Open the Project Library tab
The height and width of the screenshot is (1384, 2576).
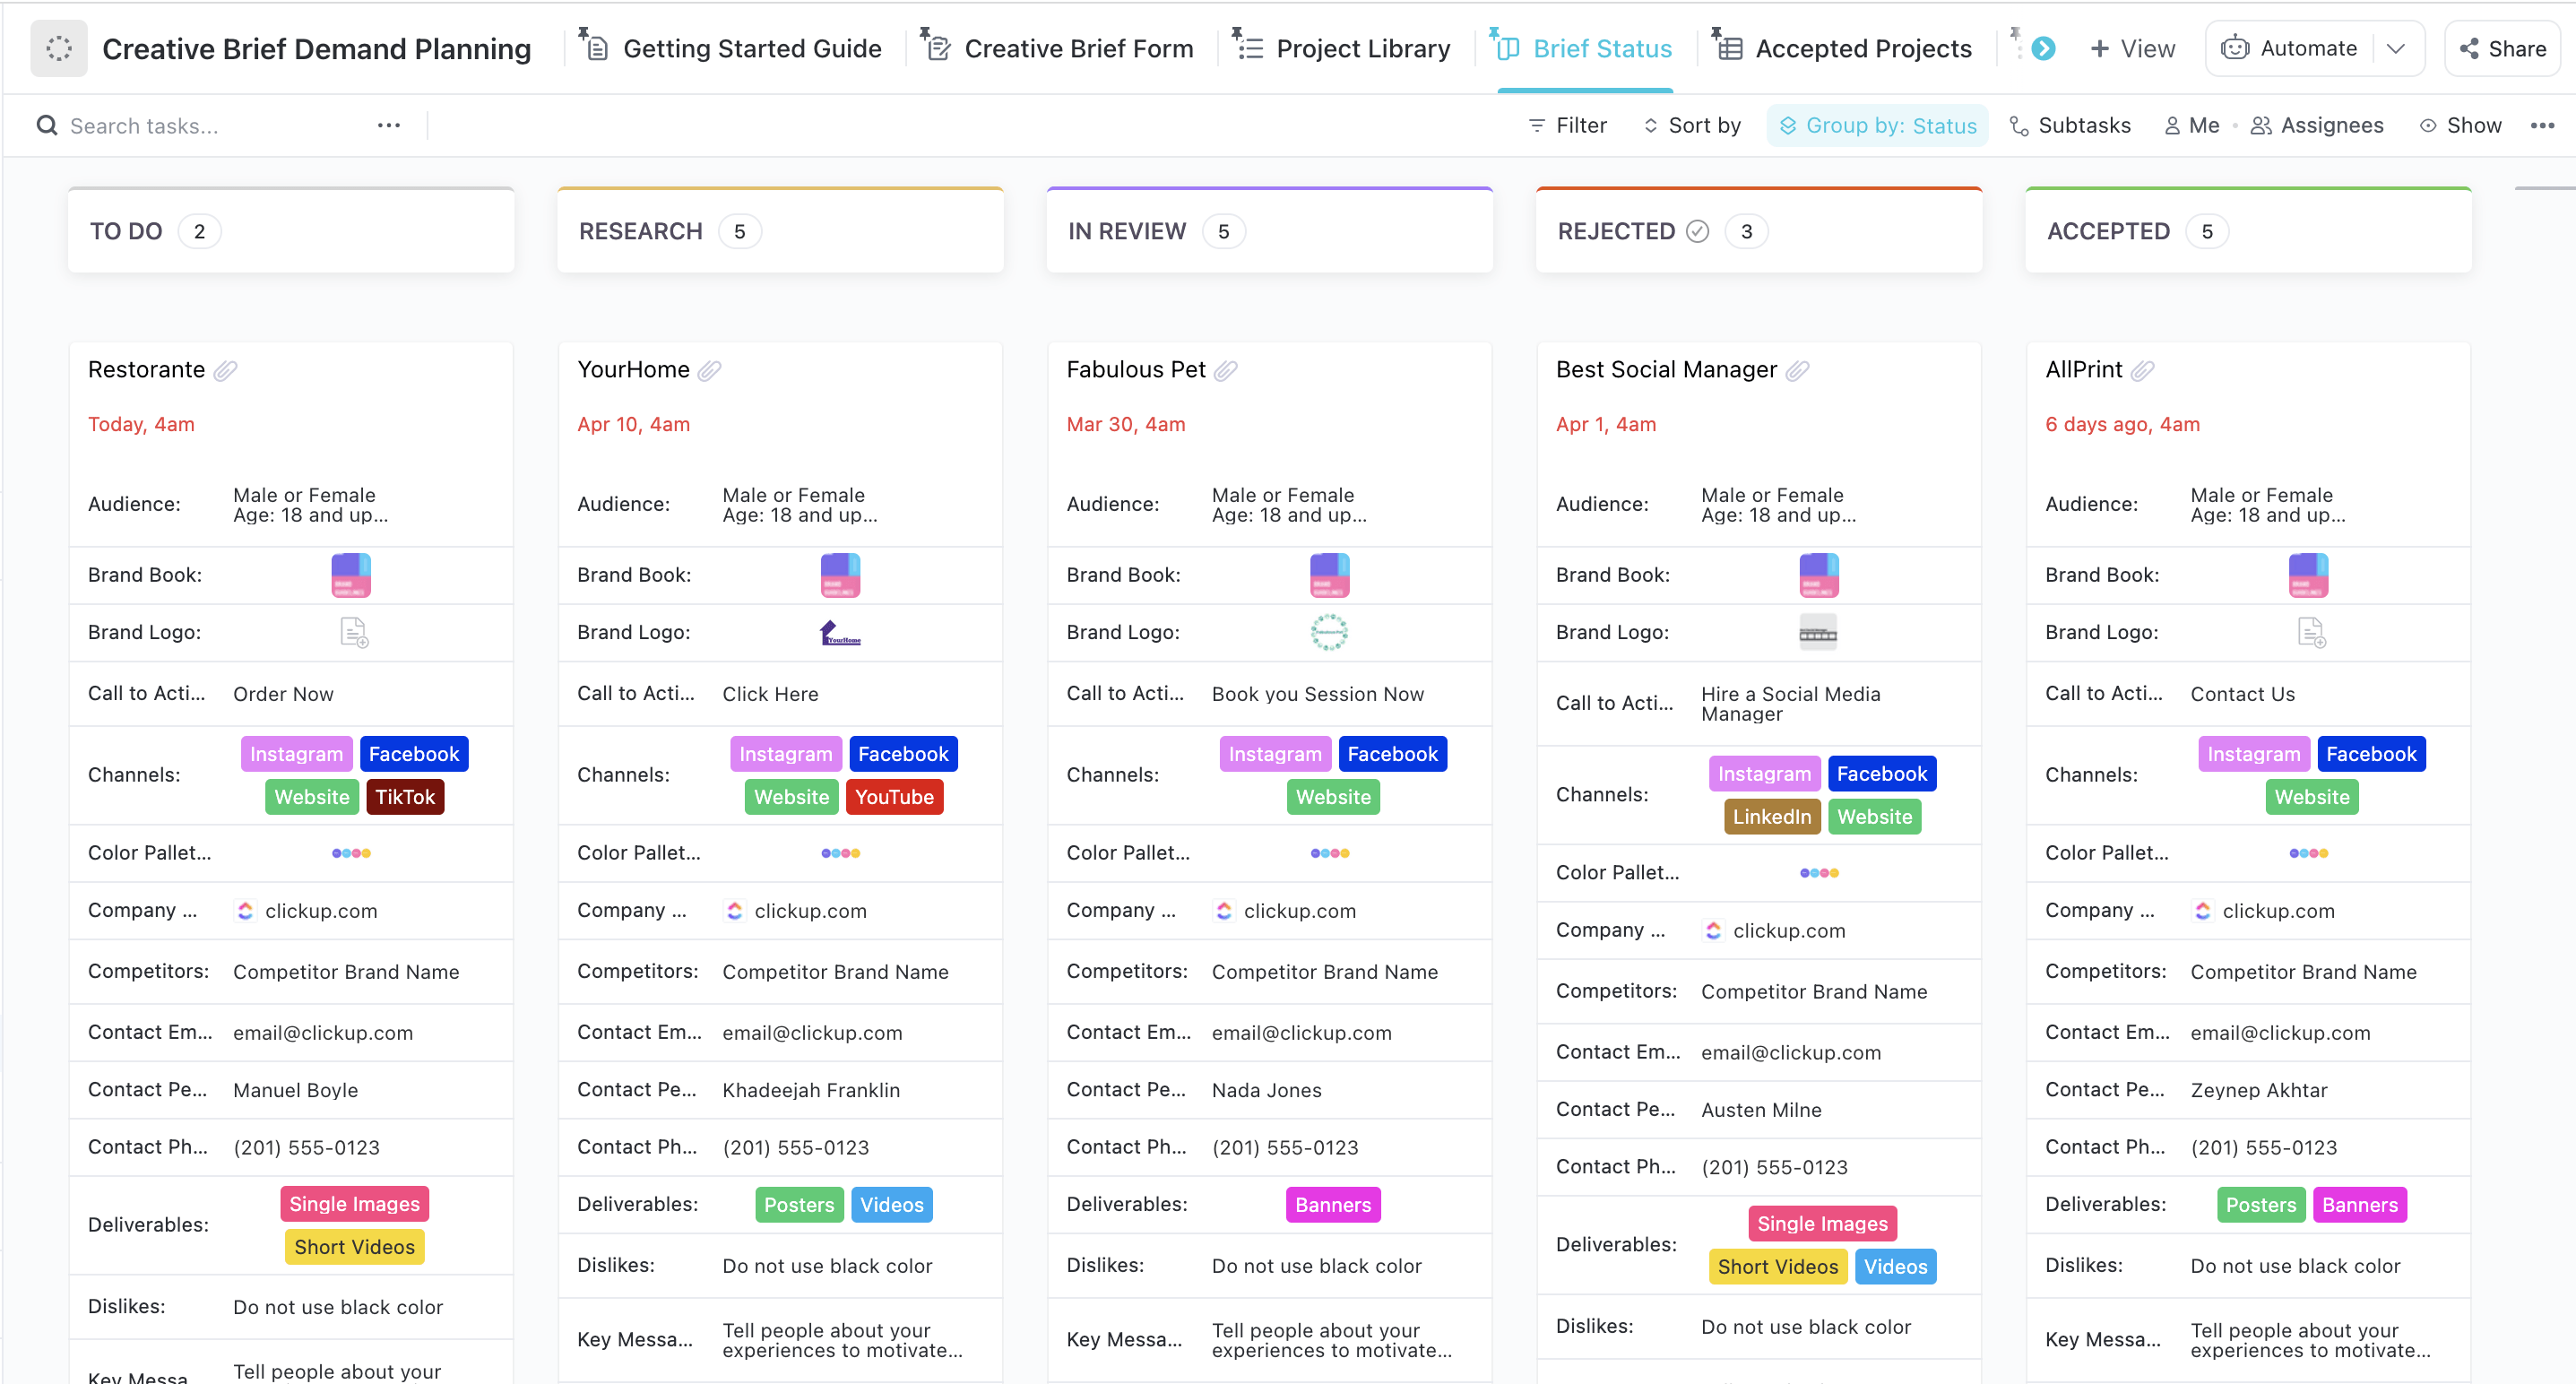point(1363,48)
